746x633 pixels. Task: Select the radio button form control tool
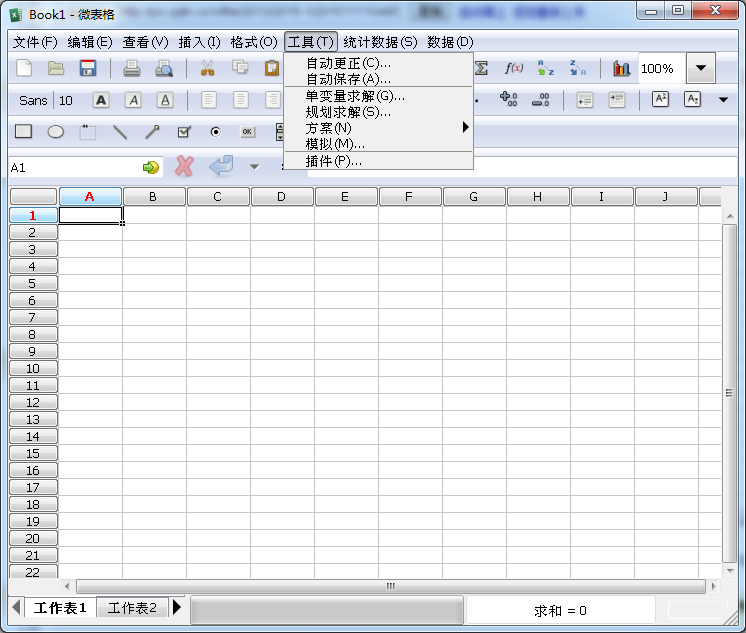coord(215,132)
